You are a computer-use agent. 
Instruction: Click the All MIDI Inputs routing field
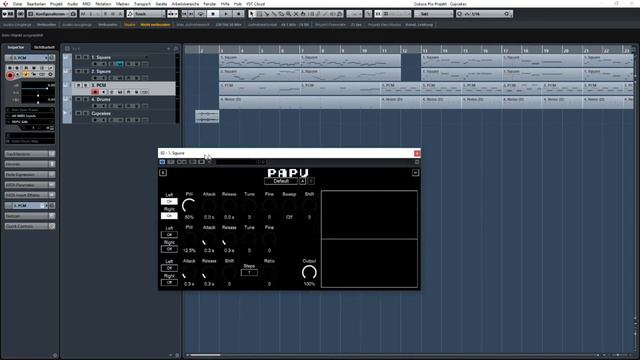(30, 116)
